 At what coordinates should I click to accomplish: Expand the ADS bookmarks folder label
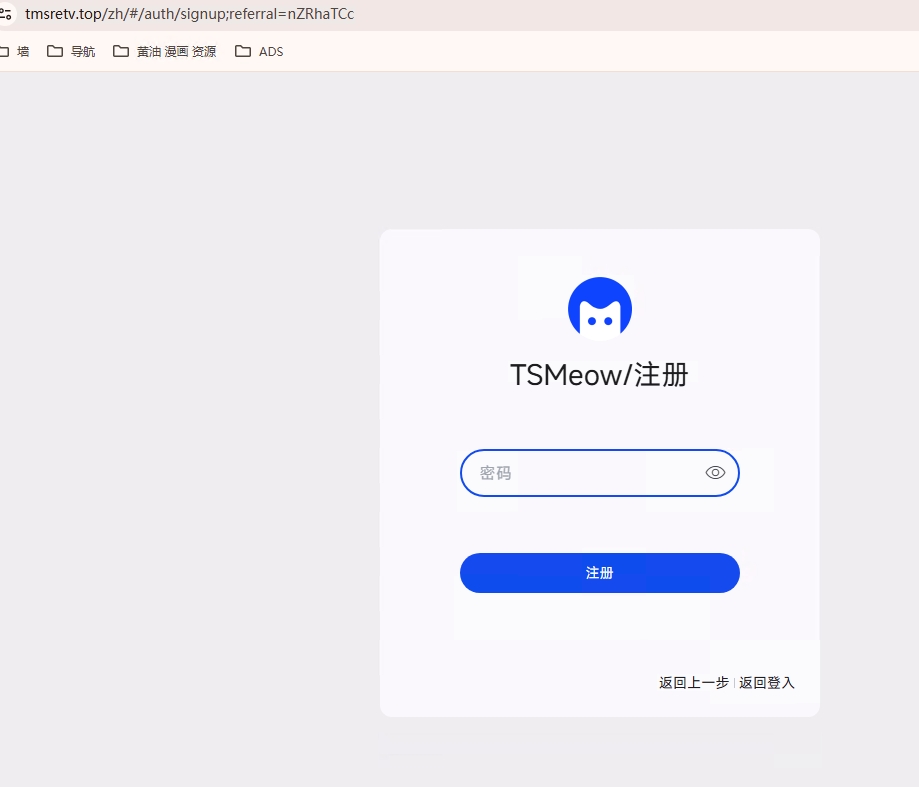click(x=271, y=52)
